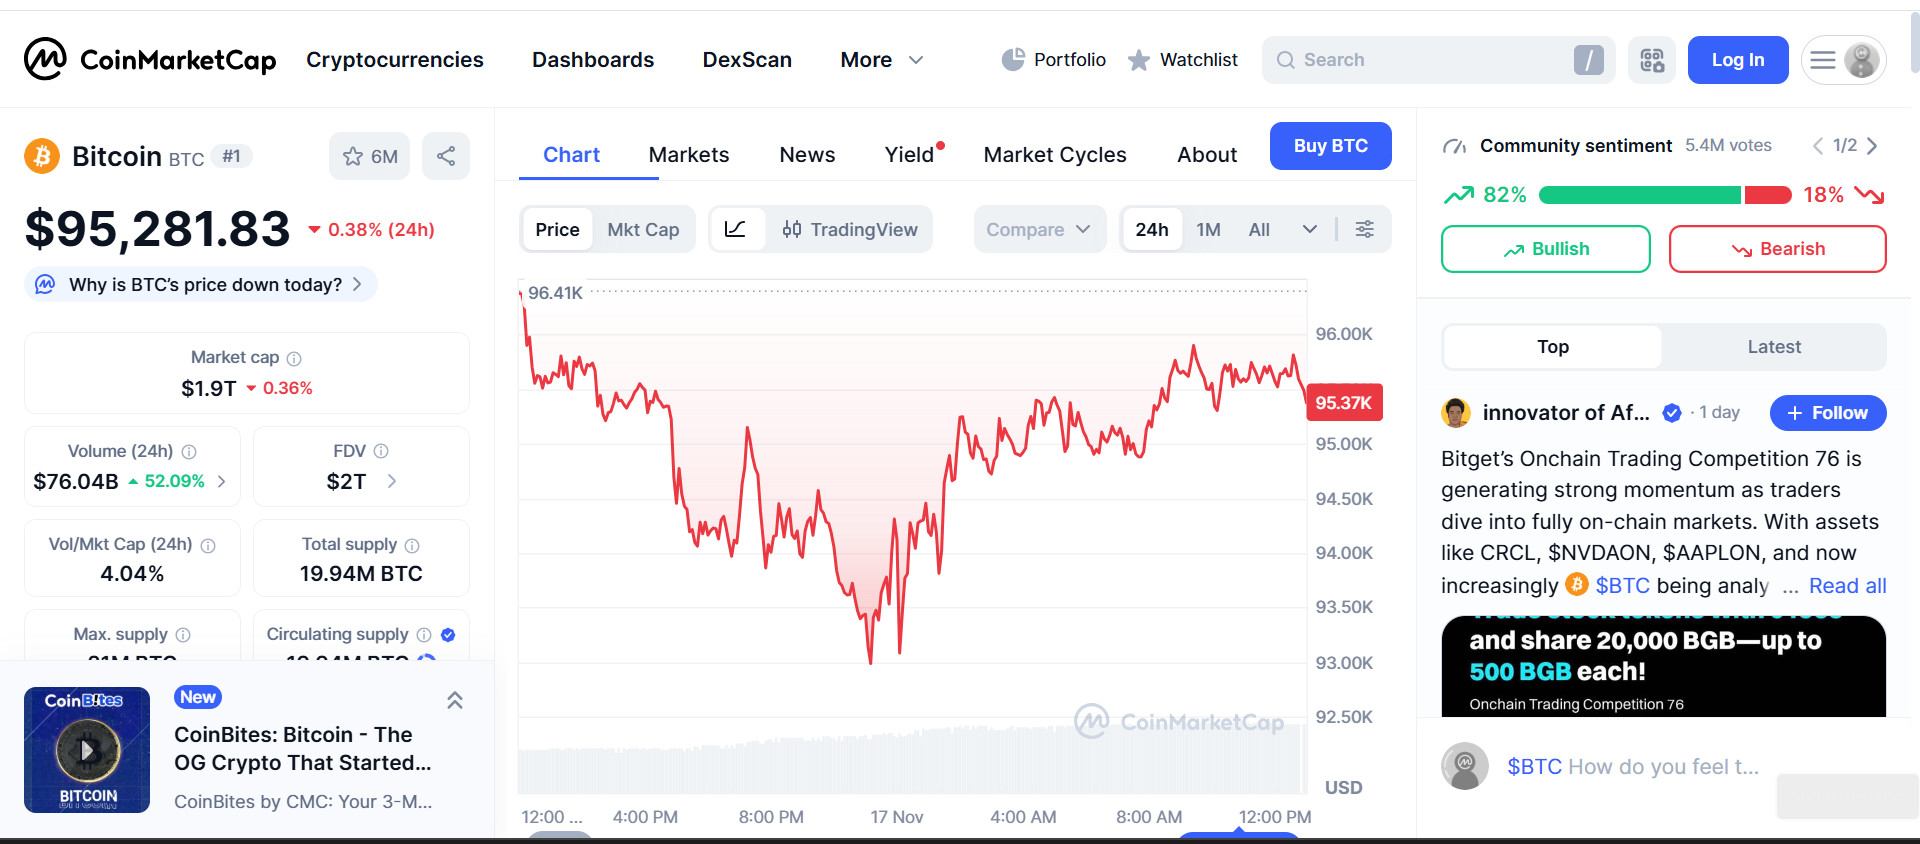
Task: Open chart settings sliders icon
Action: pyautogui.click(x=1364, y=230)
